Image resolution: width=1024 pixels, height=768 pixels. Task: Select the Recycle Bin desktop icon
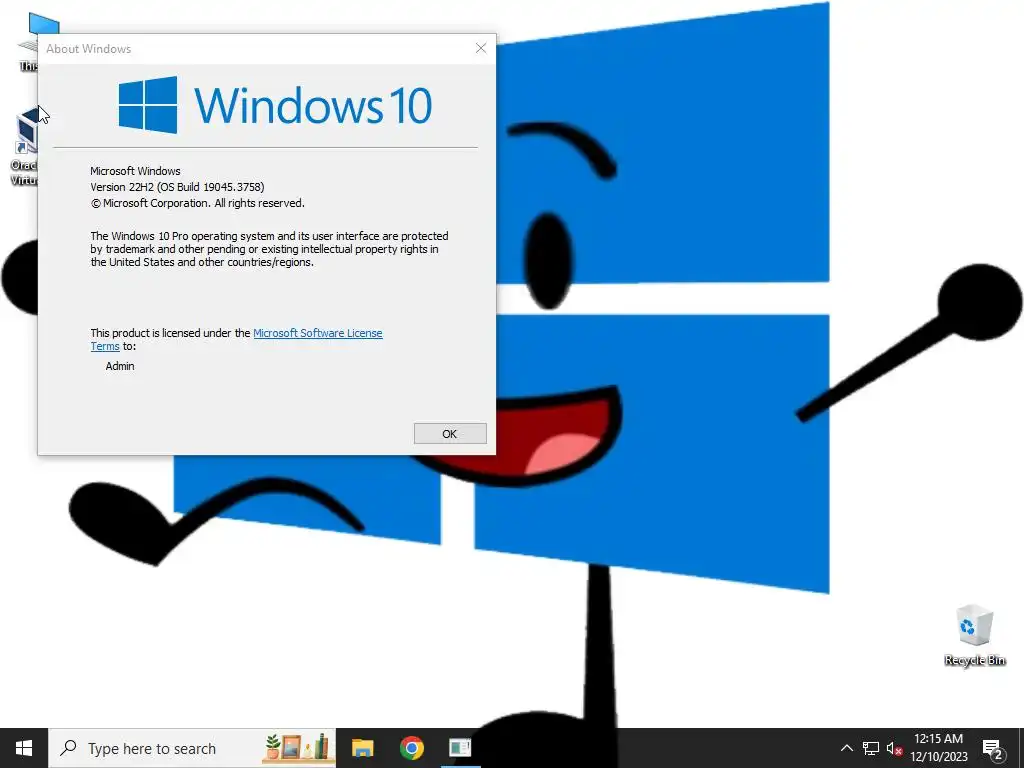coord(974,635)
